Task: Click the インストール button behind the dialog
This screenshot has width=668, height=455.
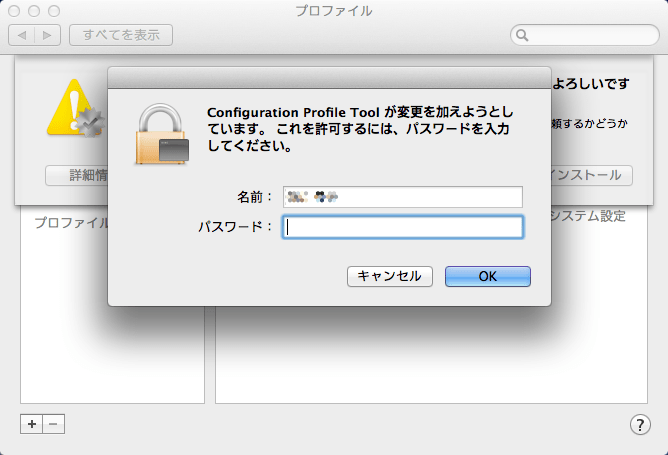Action: tap(591, 175)
